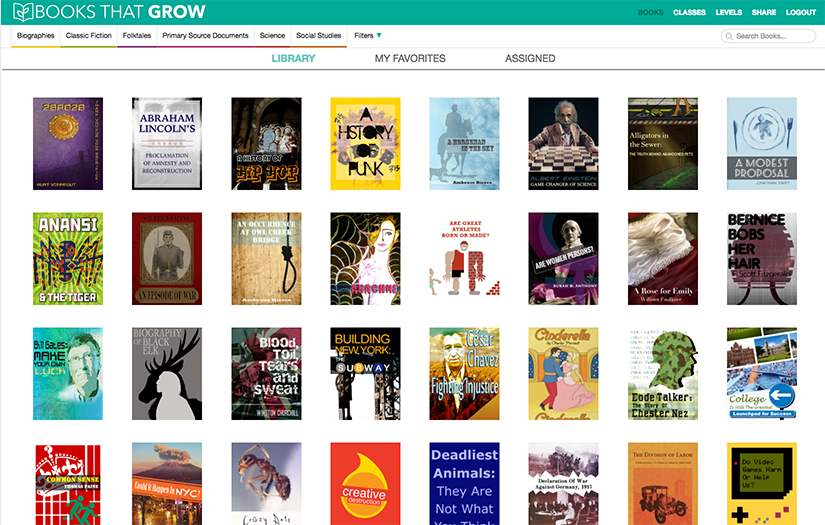Viewport: 825px width, 525px height.
Task: Select the Social Studies category tab
Action: [318, 36]
